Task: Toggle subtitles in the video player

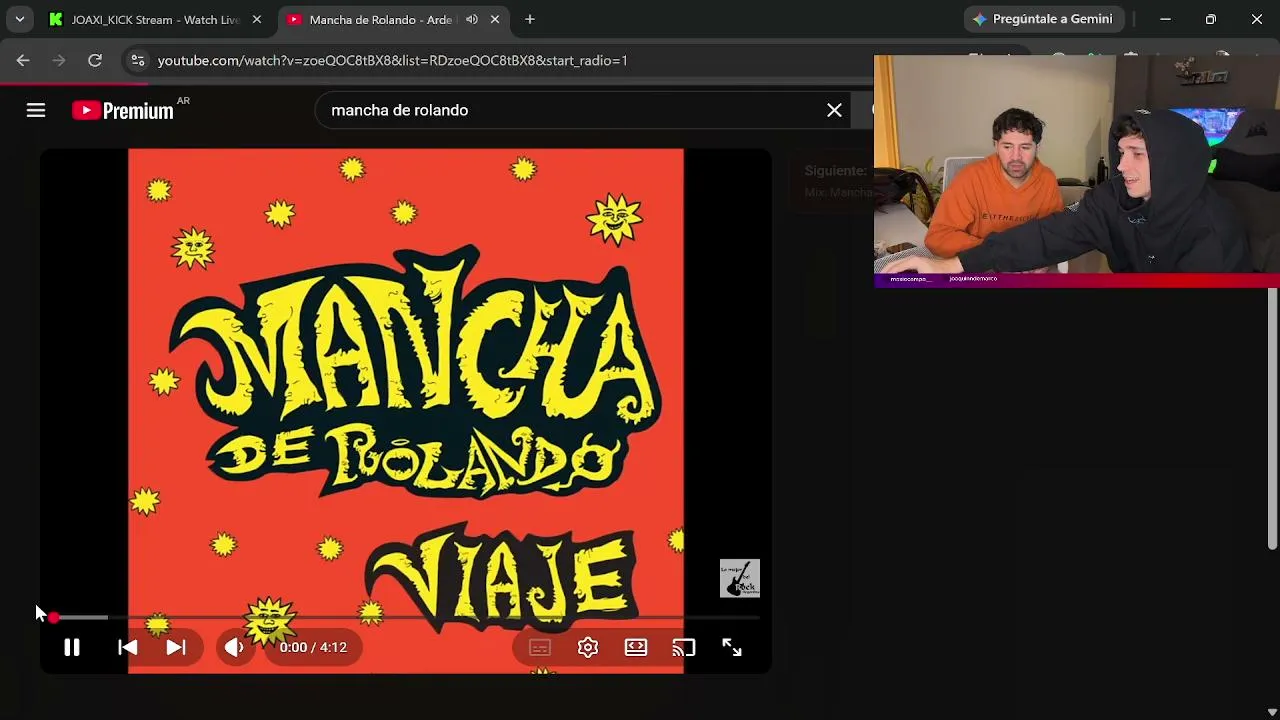Action: [540, 648]
